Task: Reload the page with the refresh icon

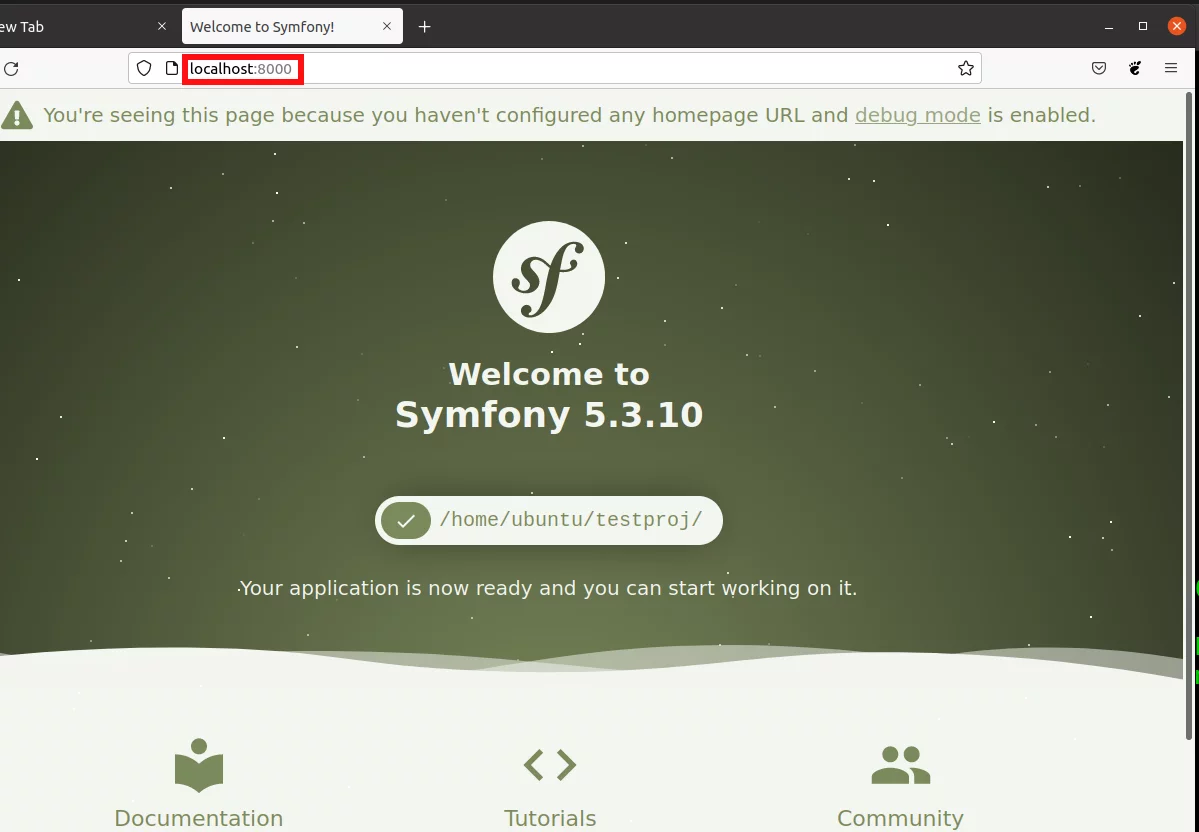Action: pyautogui.click(x=11, y=69)
